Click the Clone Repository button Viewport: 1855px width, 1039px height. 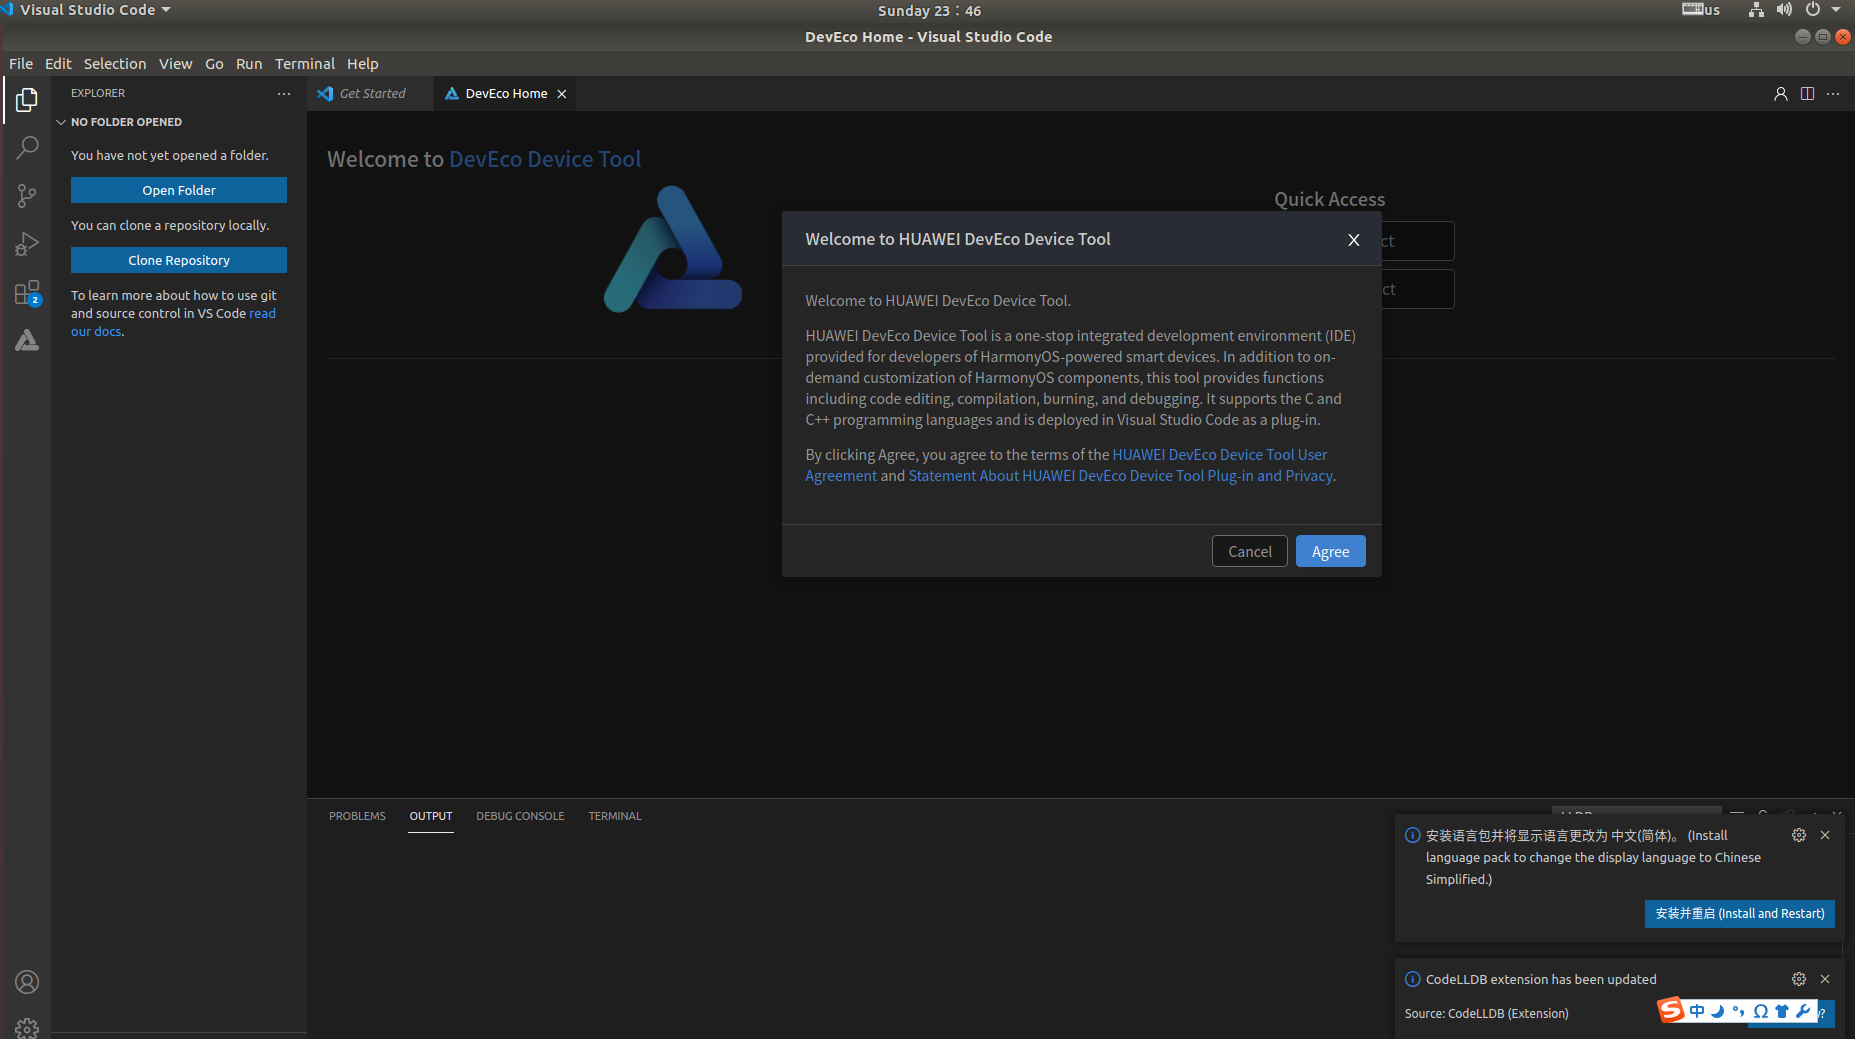coord(179,260)
